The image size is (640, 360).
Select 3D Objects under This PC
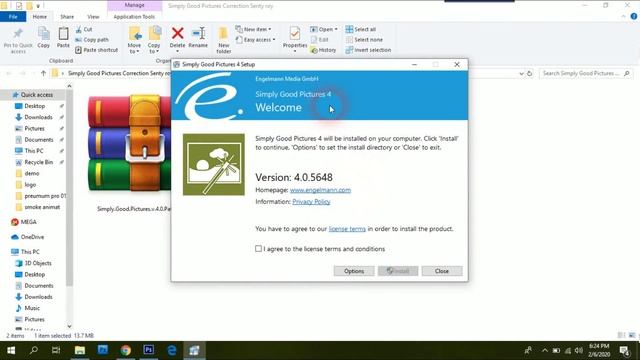(x=38, y=263)
